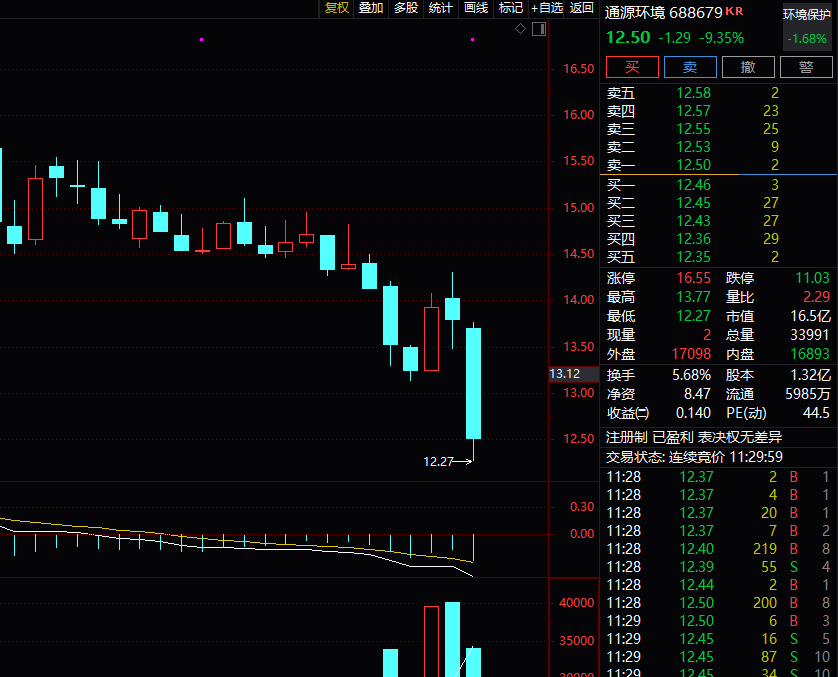Open the 环境保护 sector box
The height and width of the screenshot is (677, 838).
pyautogui.click(x=806, y=27)
